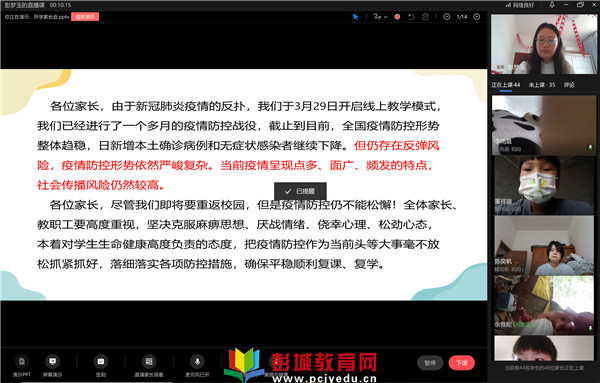Viewport: 600px width, 383px height.
Task: Pick the red pen color dot
Action: point(397,17)
